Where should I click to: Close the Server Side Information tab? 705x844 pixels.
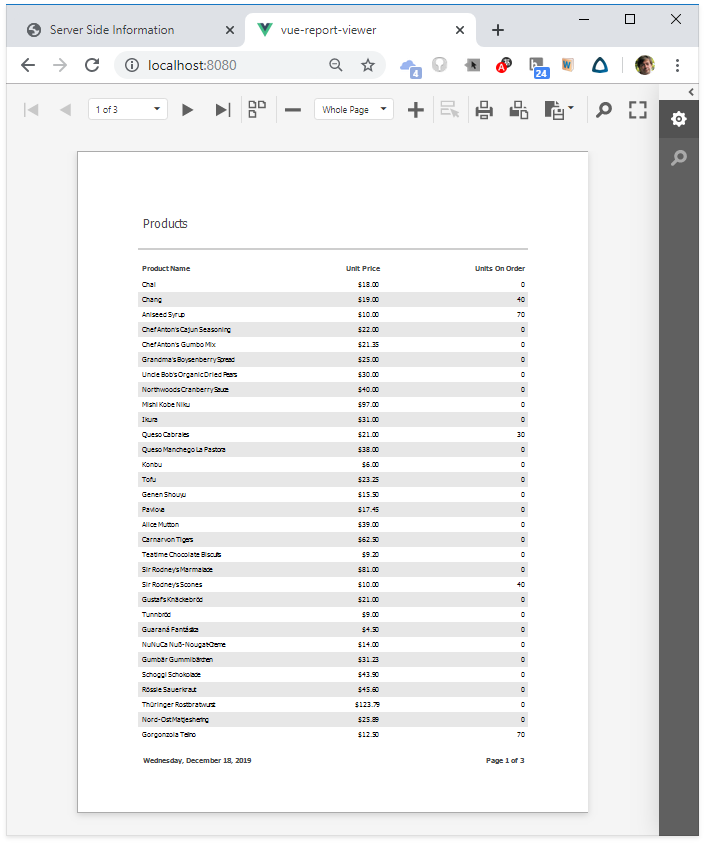click(230, 30)
